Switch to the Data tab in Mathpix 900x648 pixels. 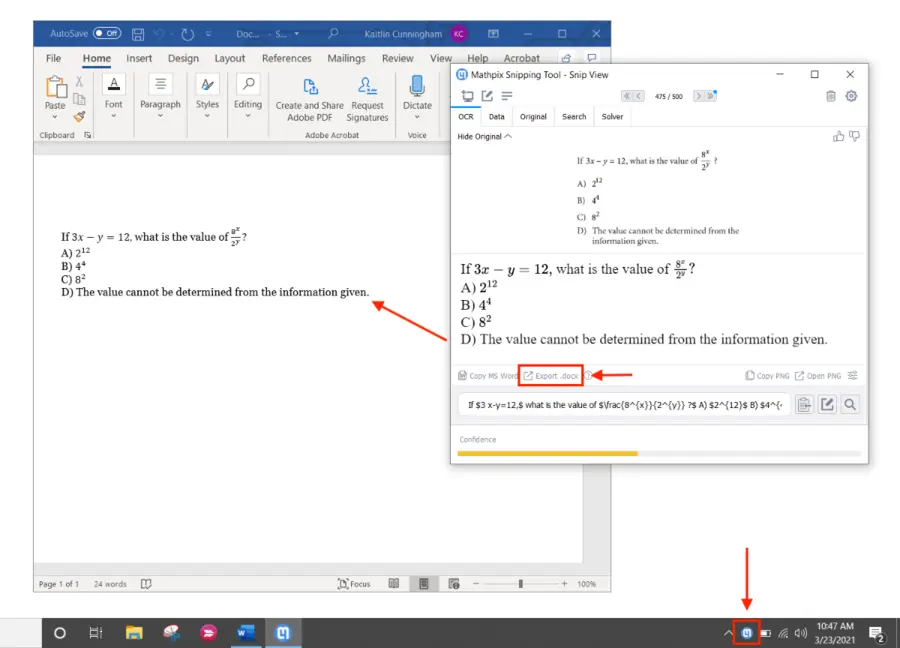pos(496,117)
